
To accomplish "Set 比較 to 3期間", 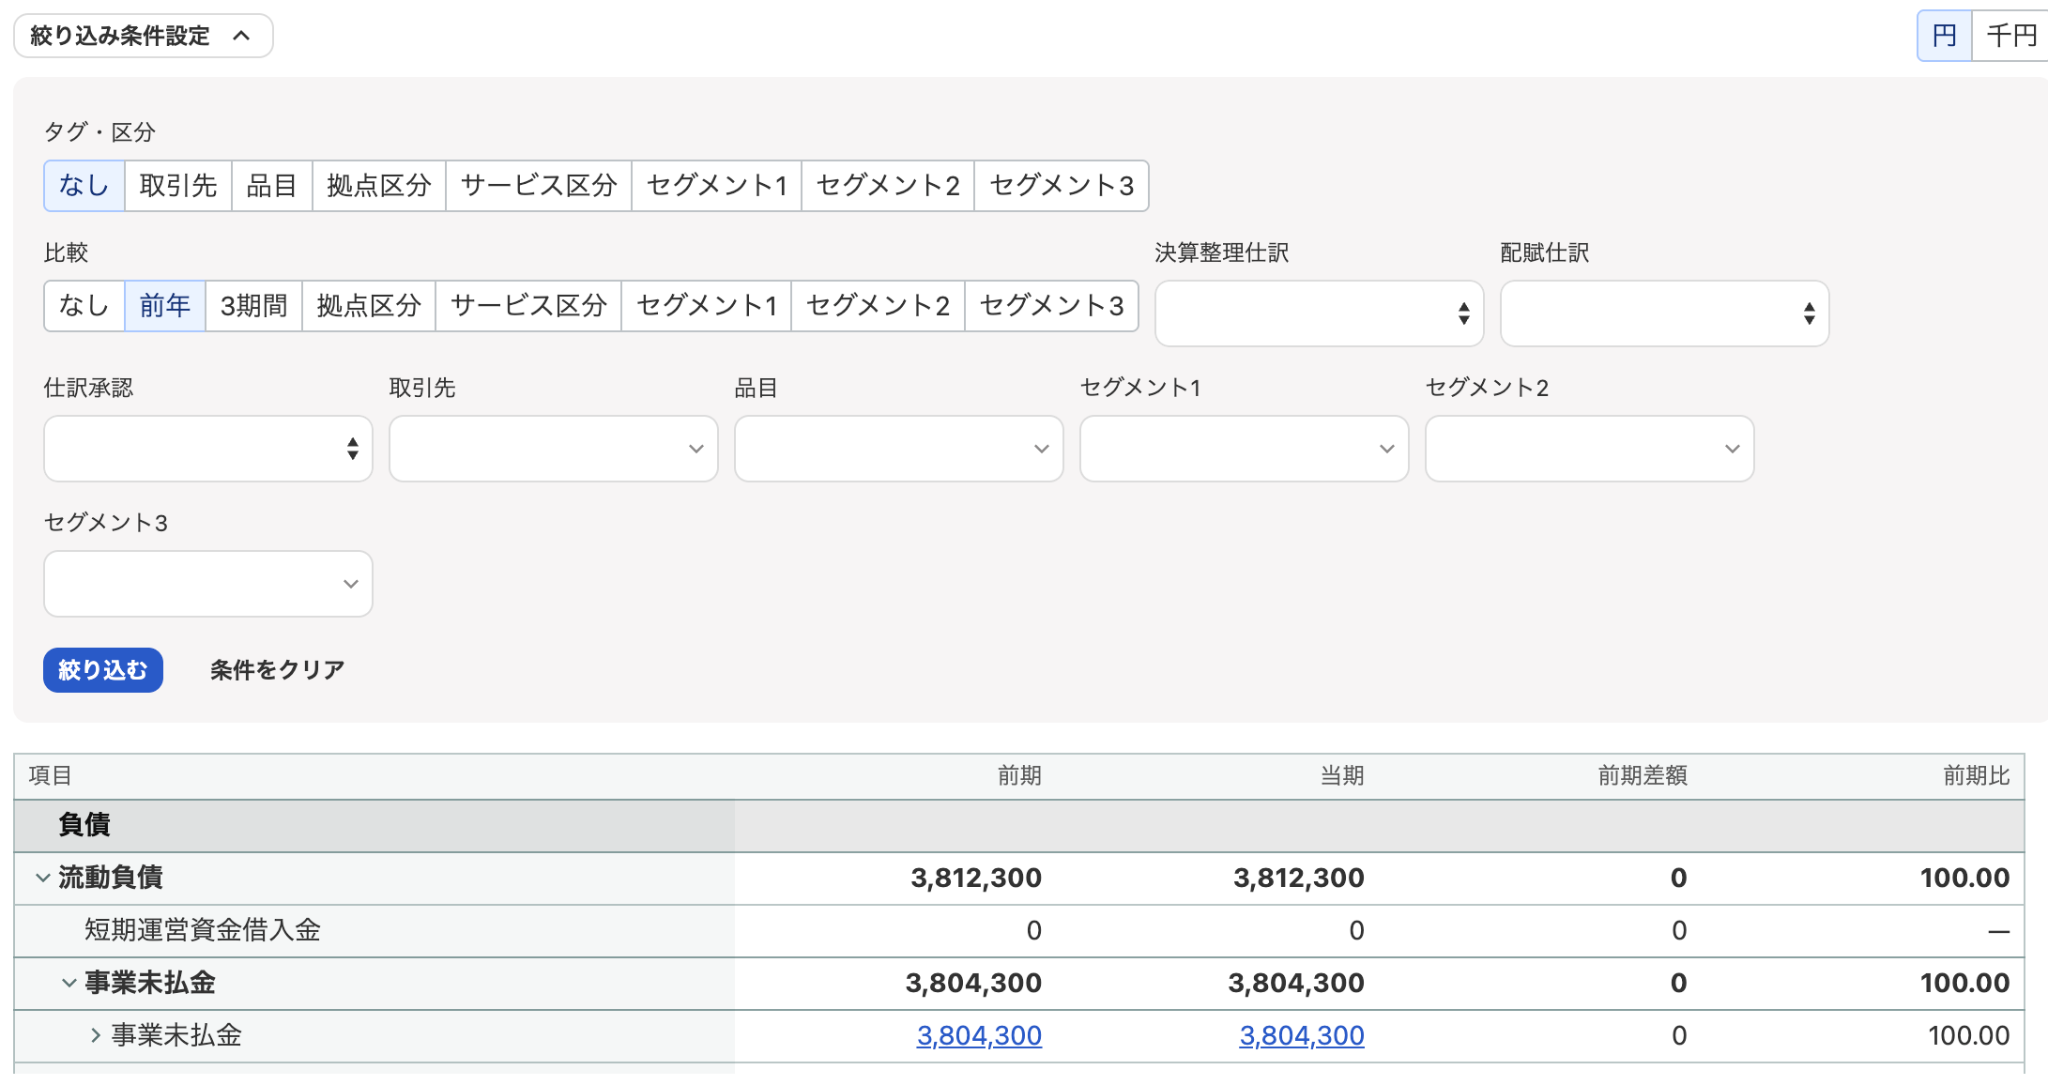I will click(254, 305).
